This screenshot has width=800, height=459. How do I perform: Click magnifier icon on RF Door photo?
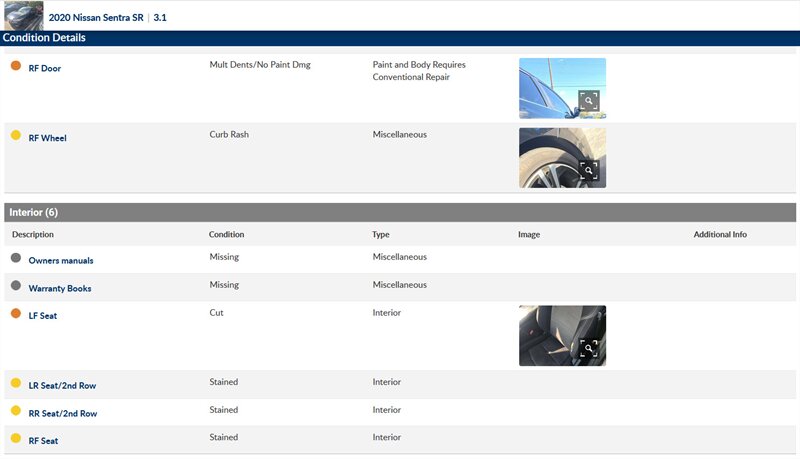pos(589,100)
